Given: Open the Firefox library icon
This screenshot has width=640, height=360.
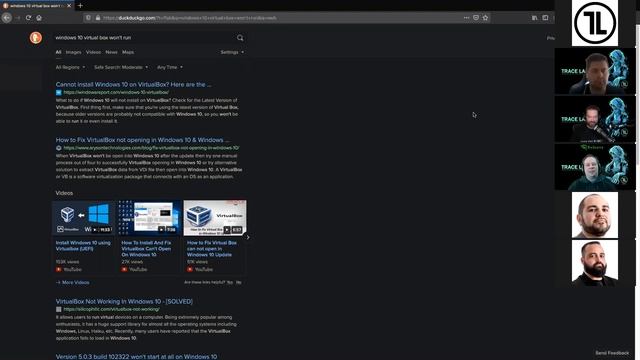Looking at the screenshot, I should tap(534, 18).
